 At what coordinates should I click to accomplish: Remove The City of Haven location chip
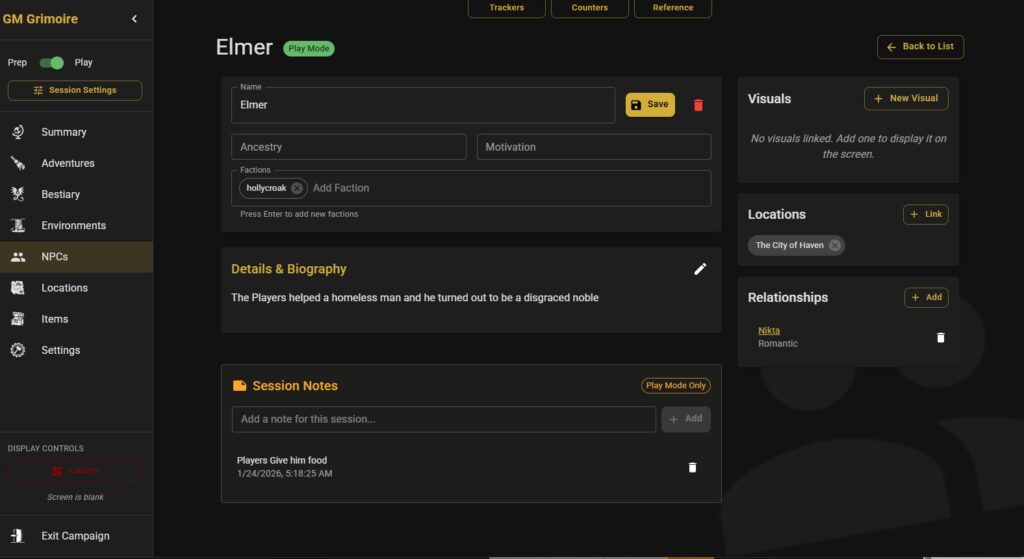[835, 245]
